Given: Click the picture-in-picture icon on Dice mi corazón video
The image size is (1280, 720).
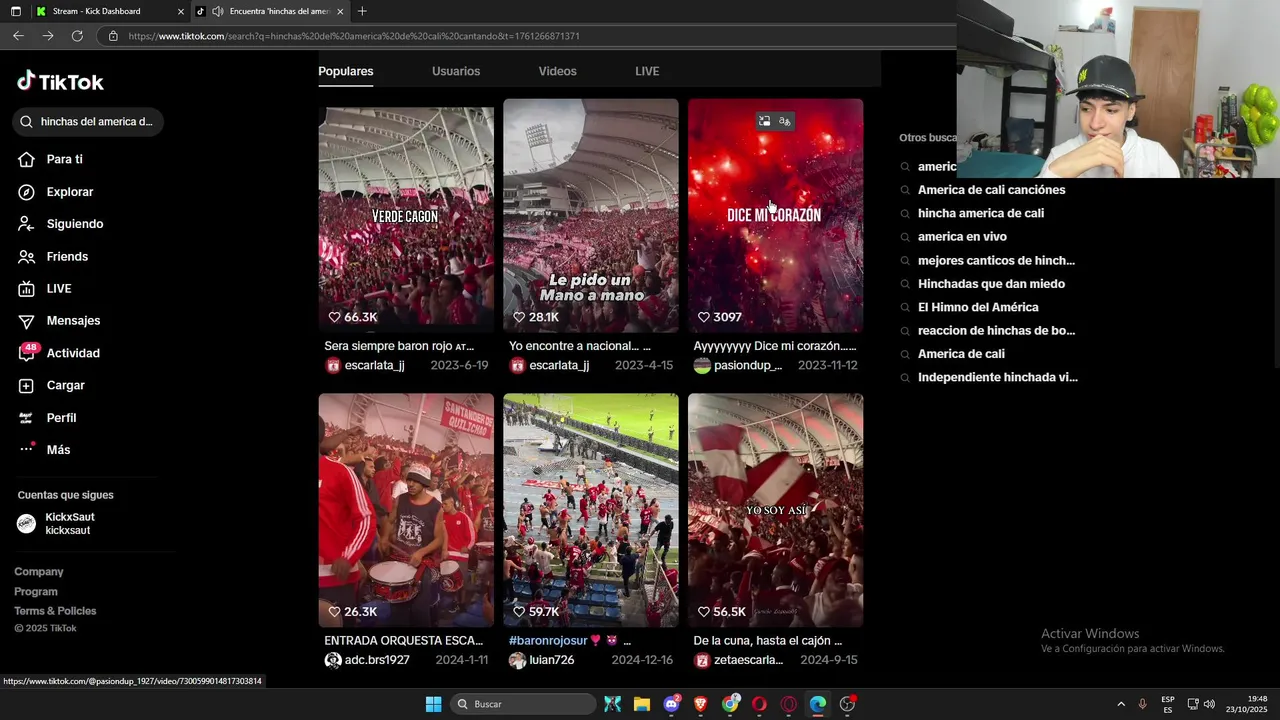Looking at the screenshot, I should pyautogui.click(x=764, y=121).
